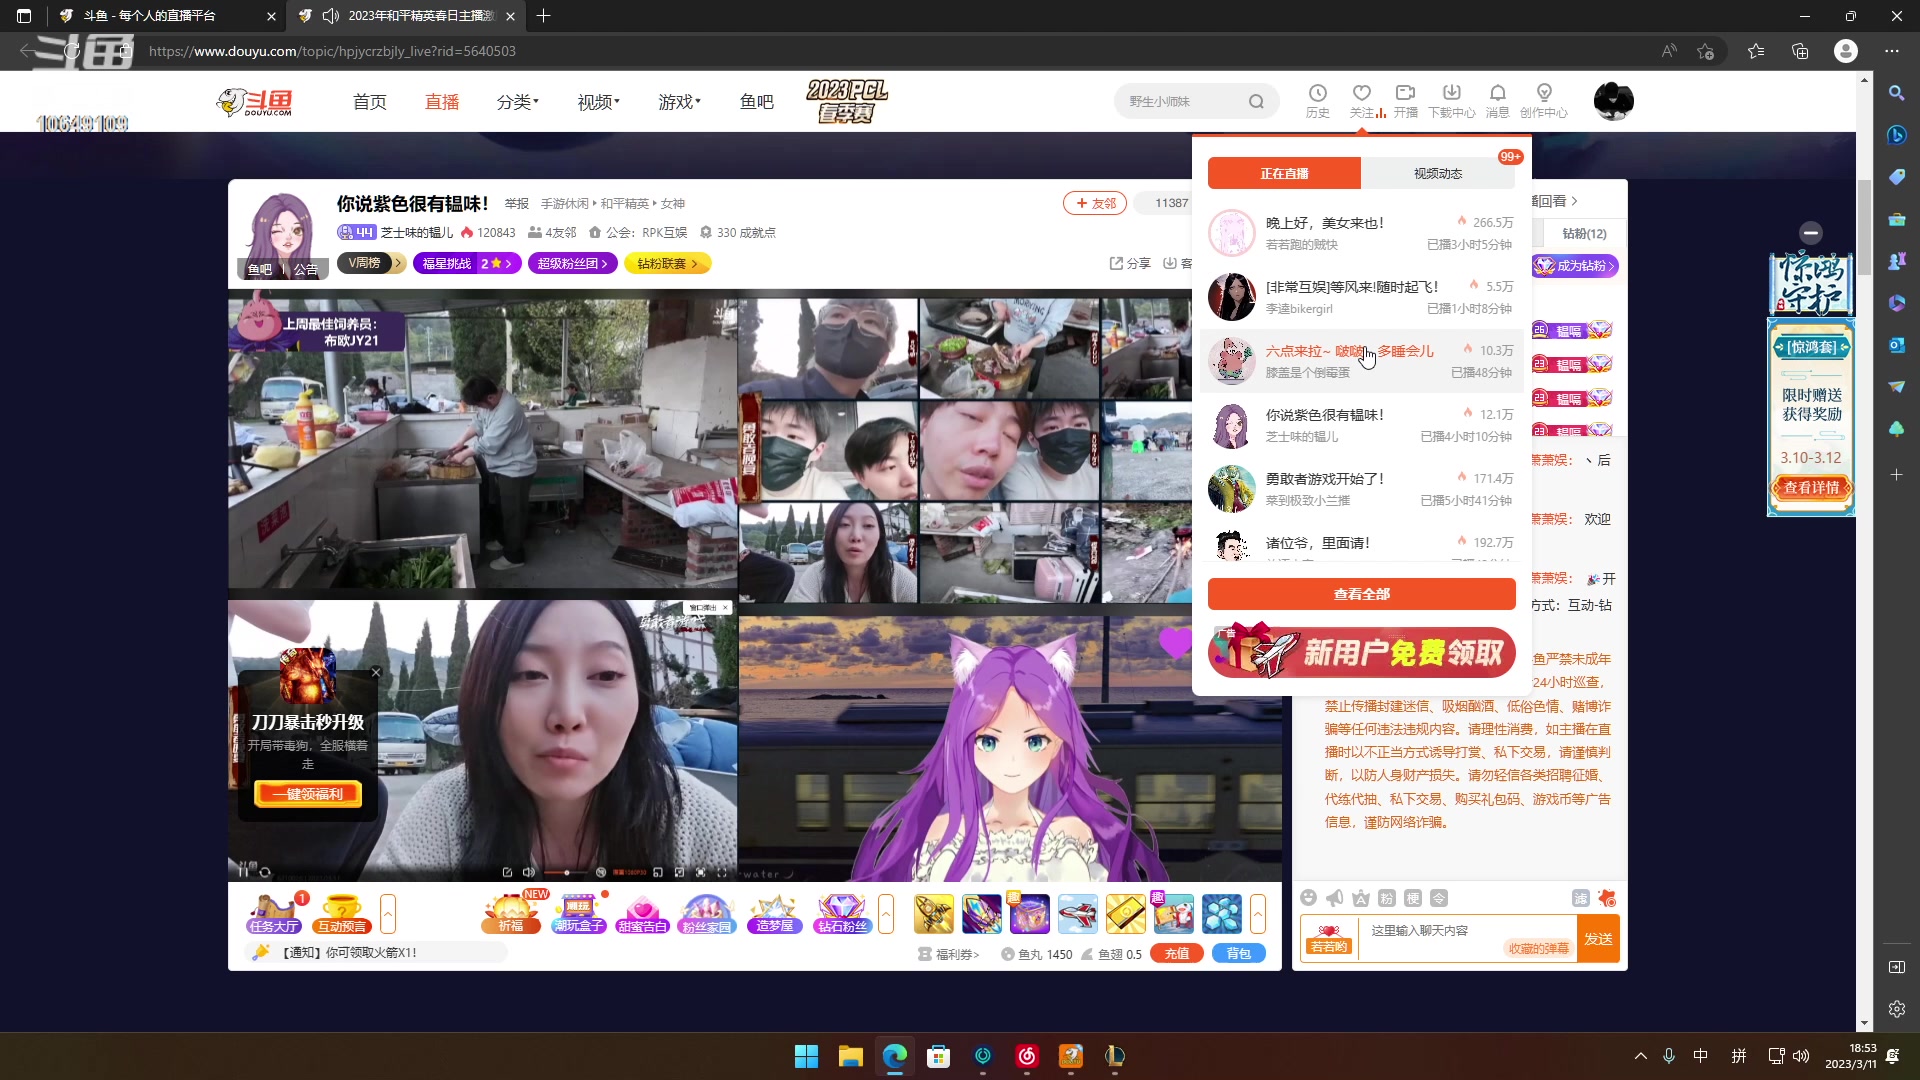Click the 关注 heart icon in top navigation
This screenshot has width=1920, height=1080.
1361,99
